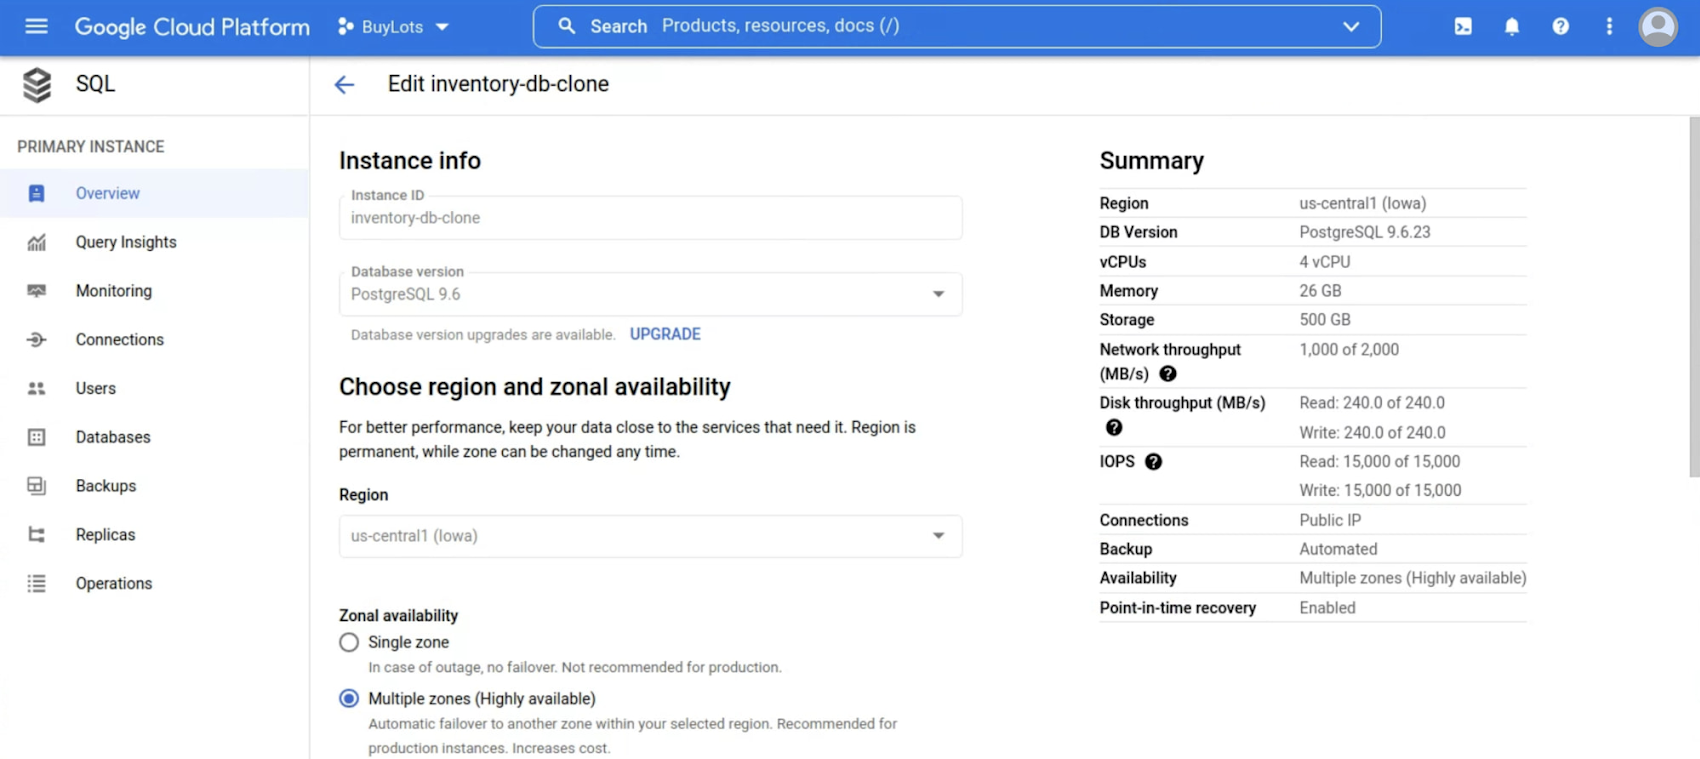The width and height of the screenshot is (1700, 759).
Task: Click the Overview sidebar icon
Action: click(36, 193)
